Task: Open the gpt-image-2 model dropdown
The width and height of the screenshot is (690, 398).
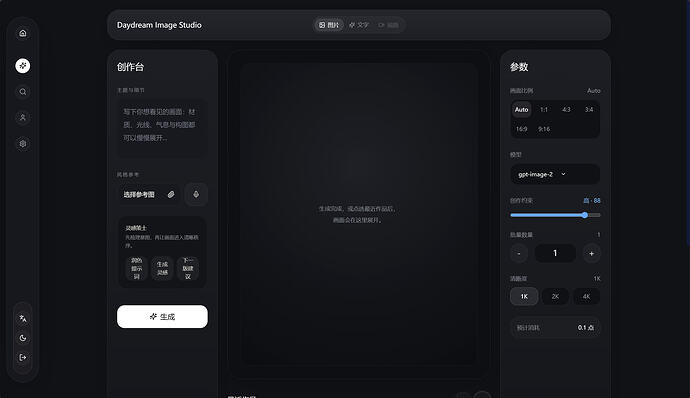Action: 555,174
